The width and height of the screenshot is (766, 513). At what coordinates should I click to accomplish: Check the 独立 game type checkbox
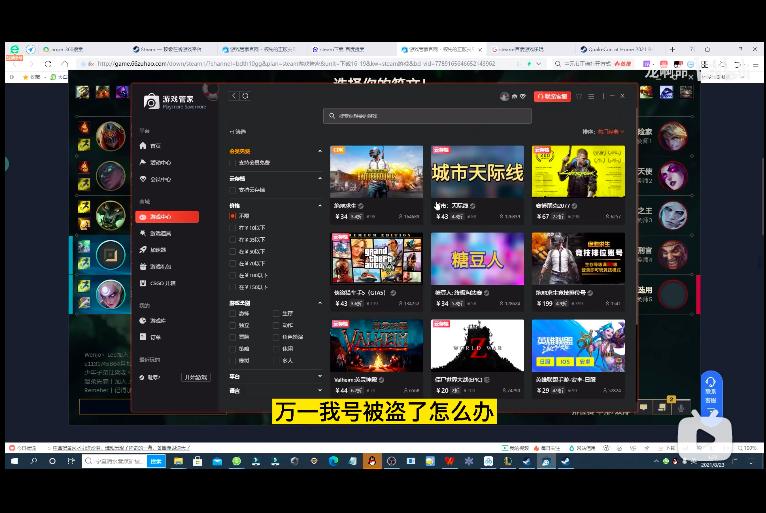(233, 325)
